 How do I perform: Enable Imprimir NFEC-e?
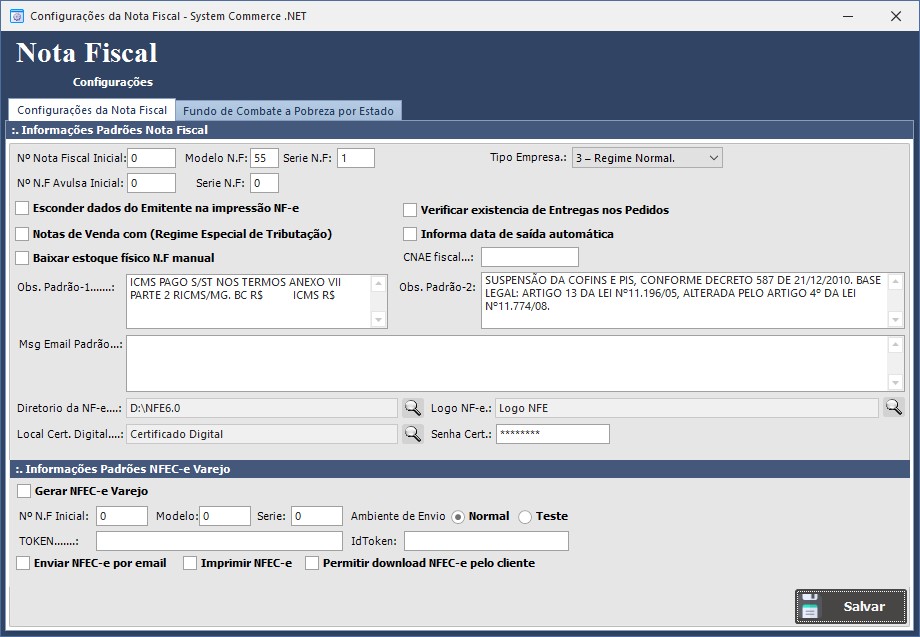pos(188,563)
